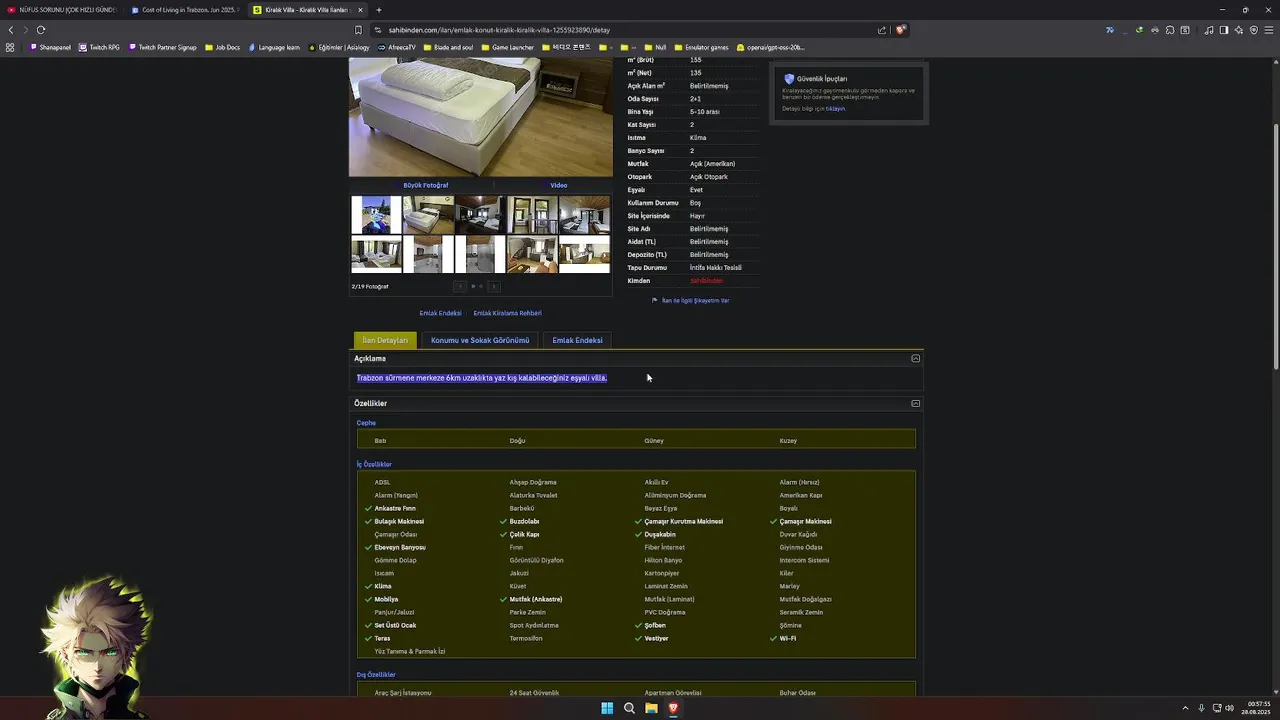The height and width of the screenshot is (720, 1280).
Task: Show hidden tray icons chevron
Action: tap(1185, 708)
